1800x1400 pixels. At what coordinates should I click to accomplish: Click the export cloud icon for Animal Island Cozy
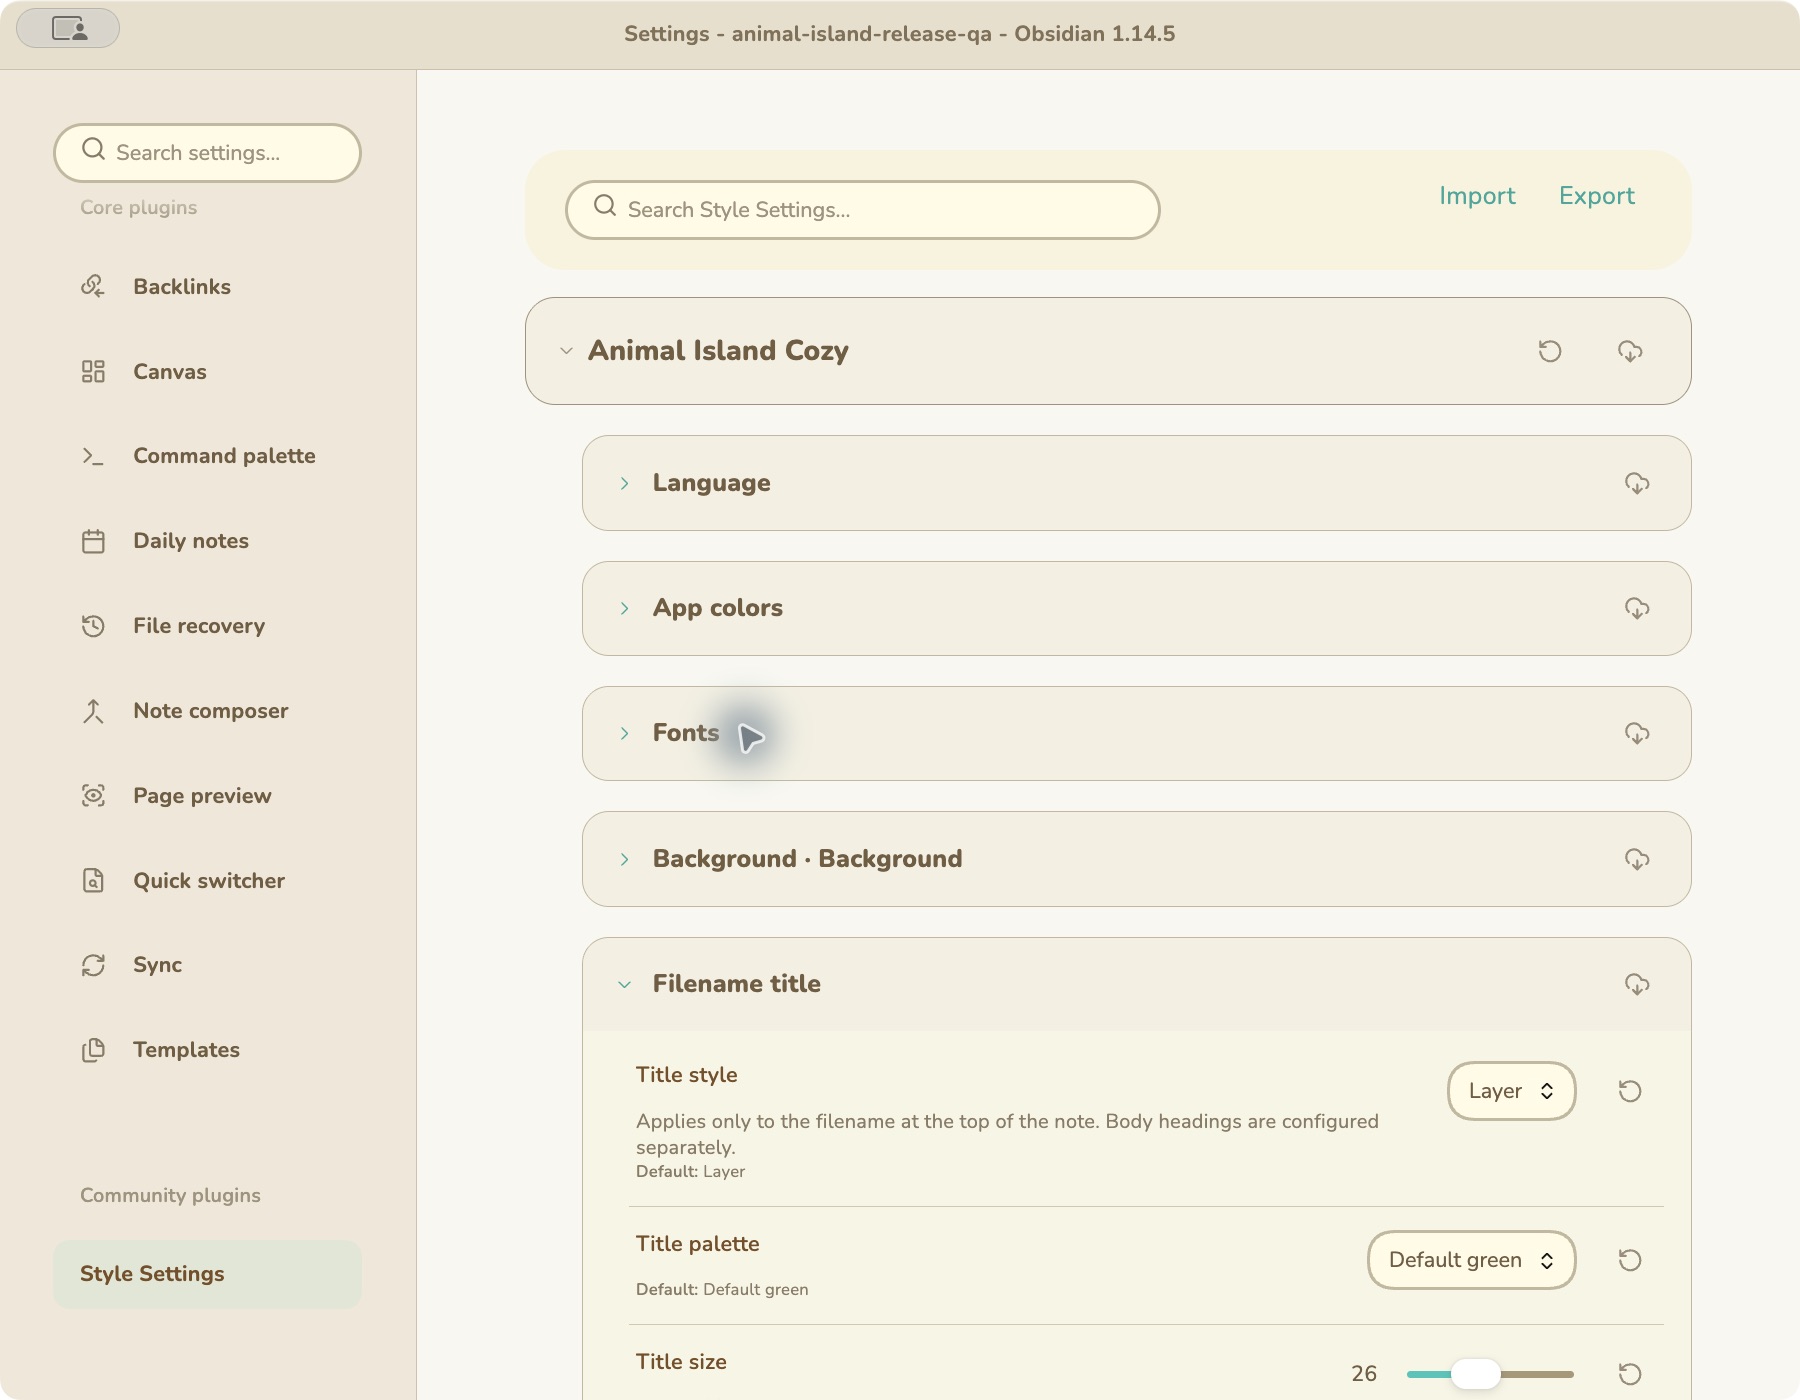pos(1630,351)
